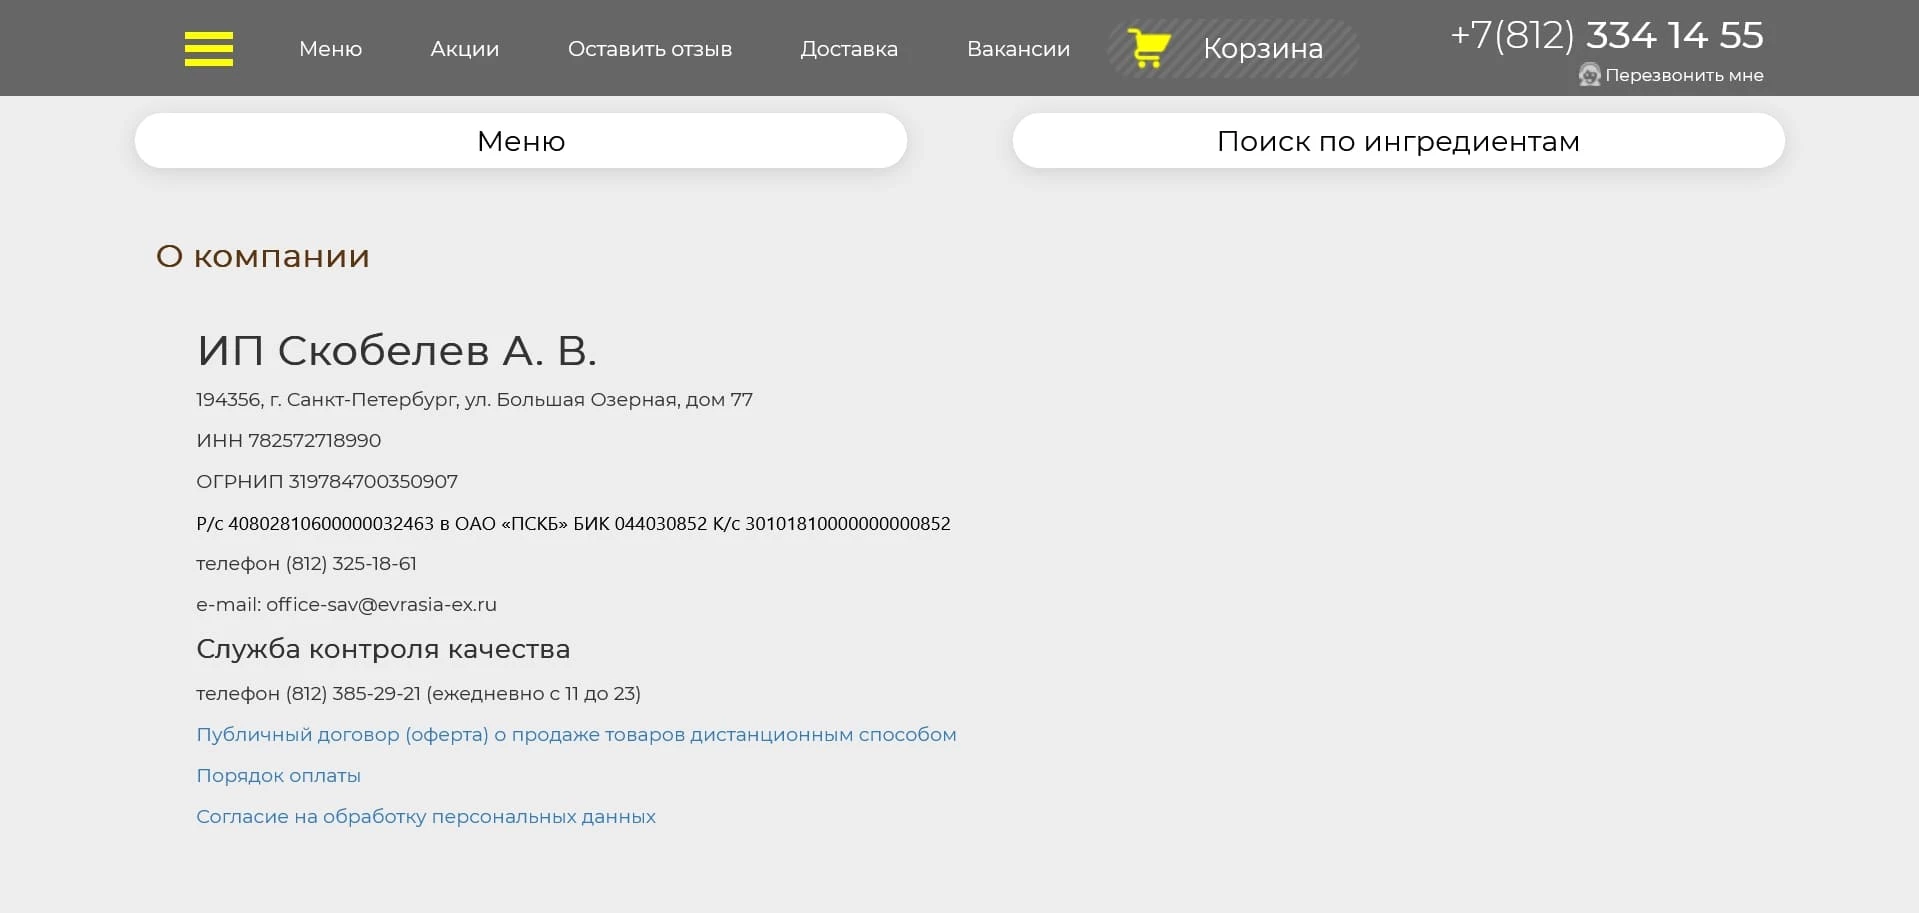Screen dimensions: 1919x913
Task: Select Акции in the top menu
Action: 464,49
